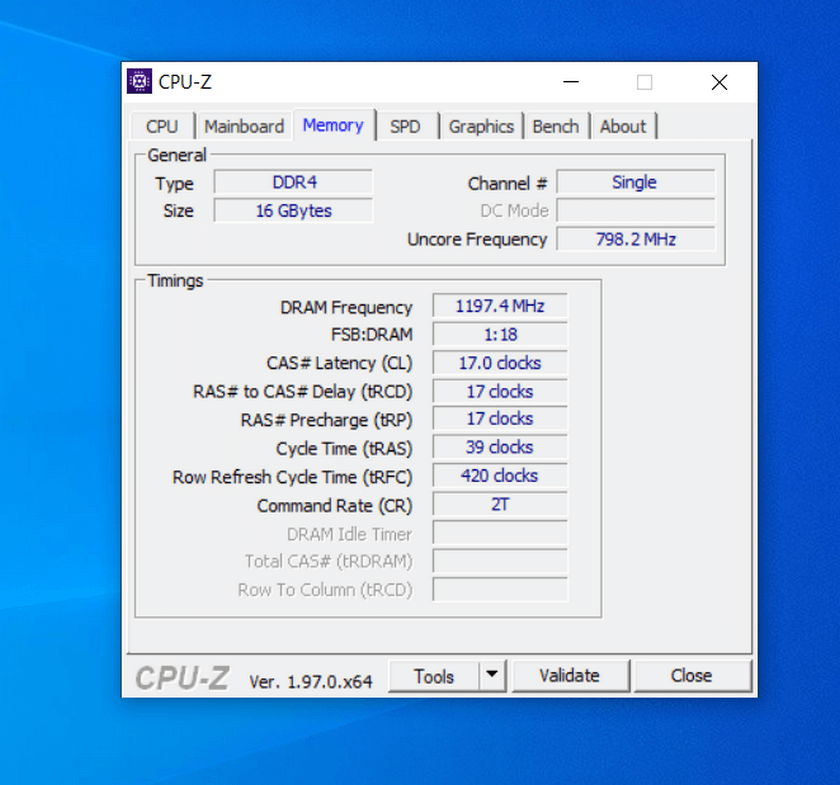Select the Size 16 GBytes field

(x=294, y=211)
